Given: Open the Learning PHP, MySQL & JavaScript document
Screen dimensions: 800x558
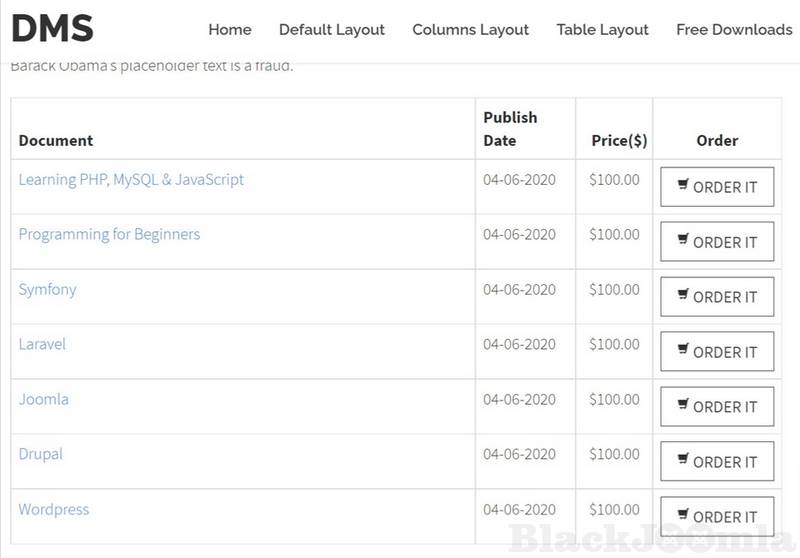Looking at the screenshot, I should [x=131, y=180].
